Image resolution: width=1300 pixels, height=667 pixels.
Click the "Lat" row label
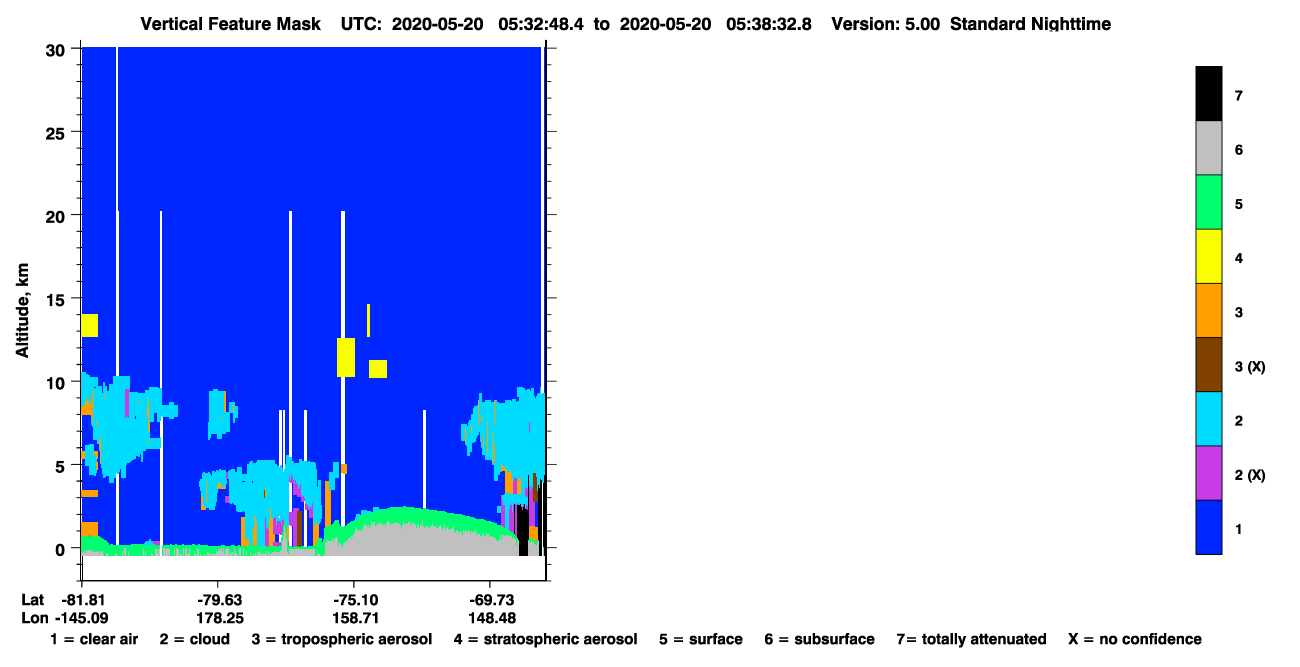coord(33,599)
